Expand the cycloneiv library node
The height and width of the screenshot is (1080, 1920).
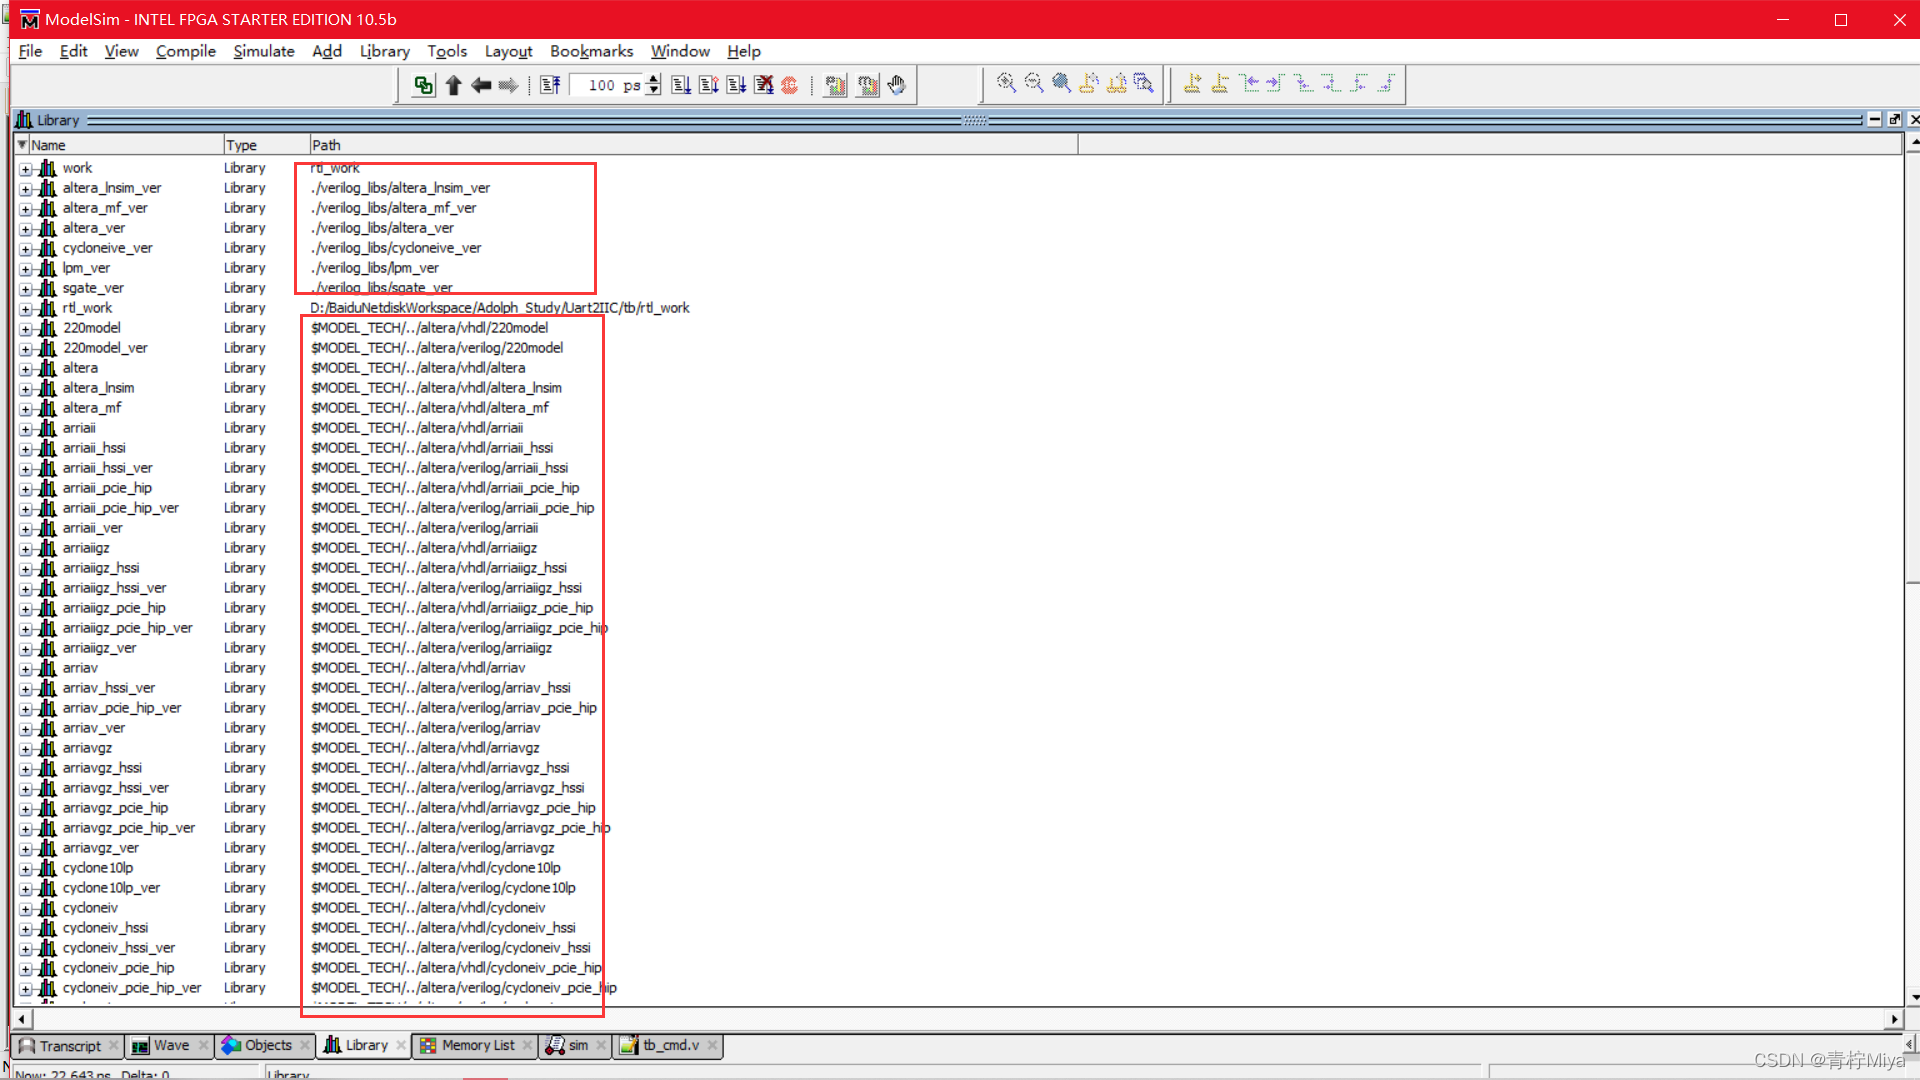point(25,909)
